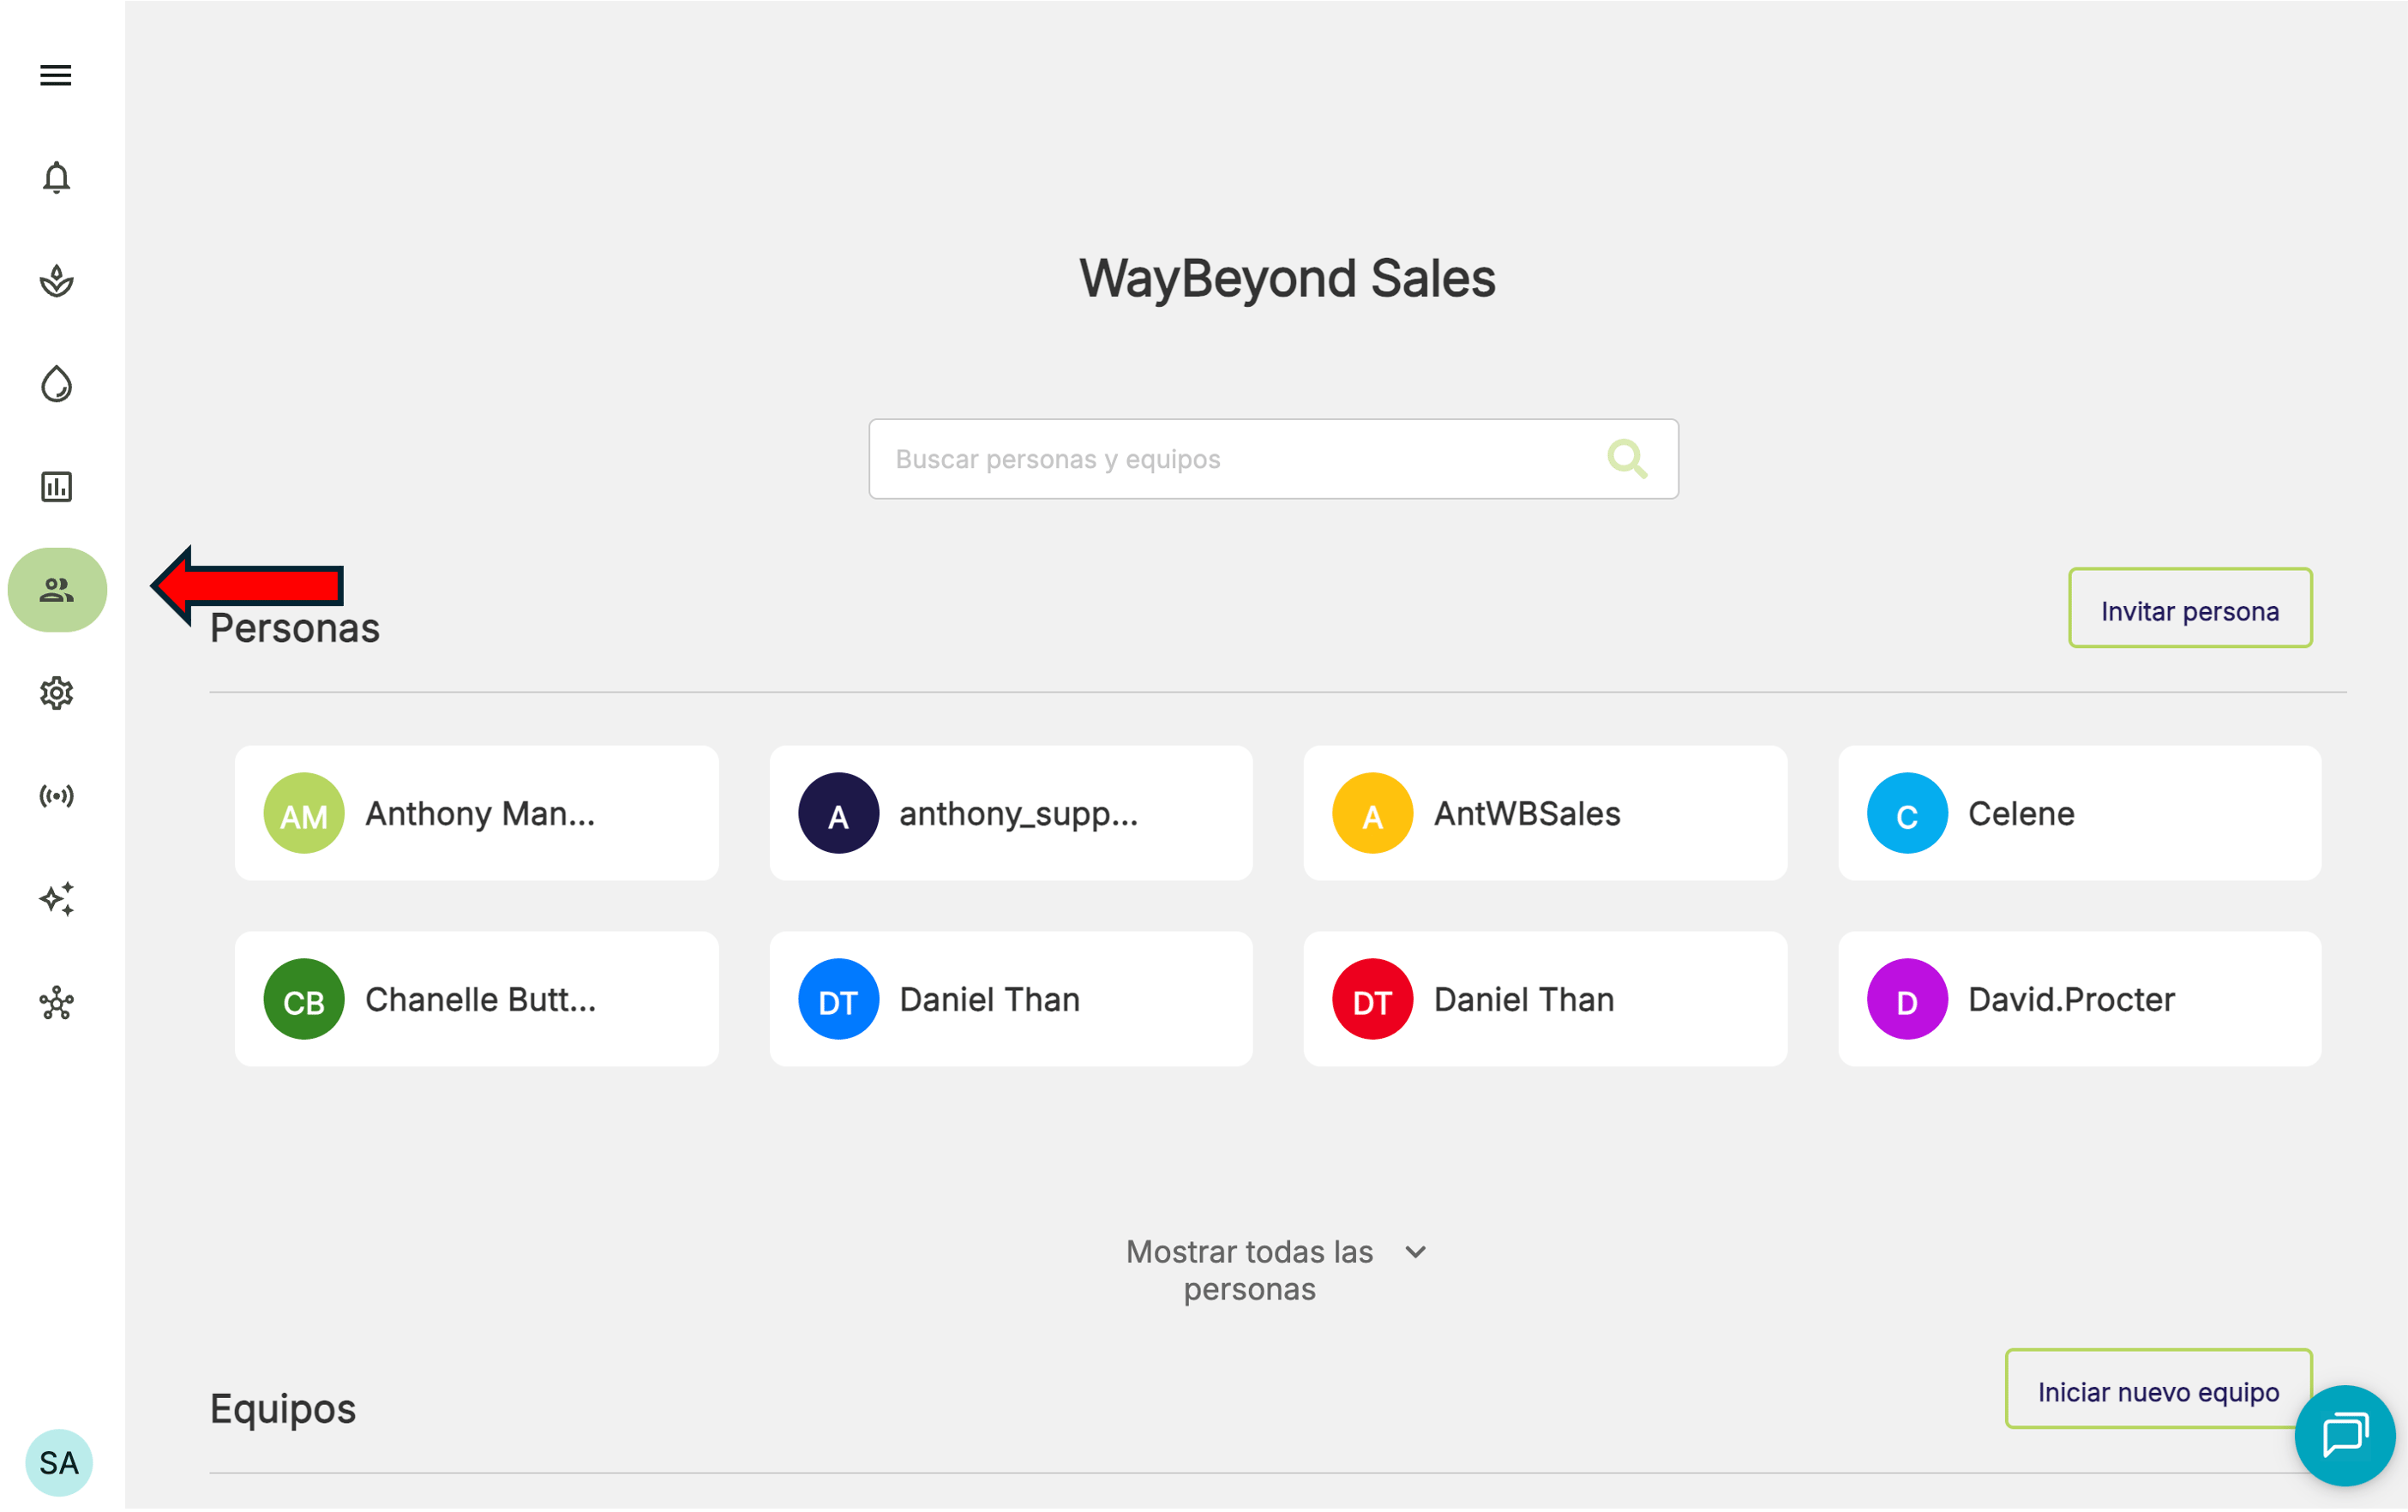This screenshot has height=1512, width=2408.
Task: Click the search magnifier icon
Action: (x=1627, y=459)
